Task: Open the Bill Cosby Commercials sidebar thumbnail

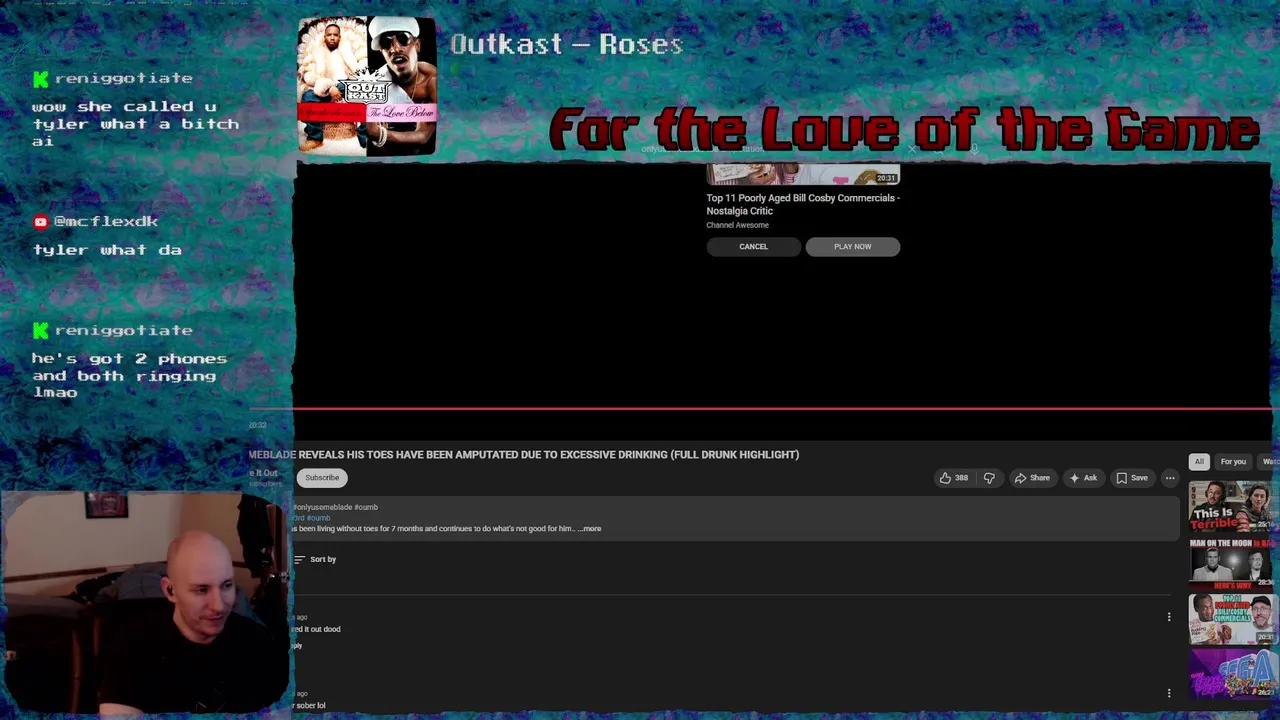Action: [x=1232, y=619]
